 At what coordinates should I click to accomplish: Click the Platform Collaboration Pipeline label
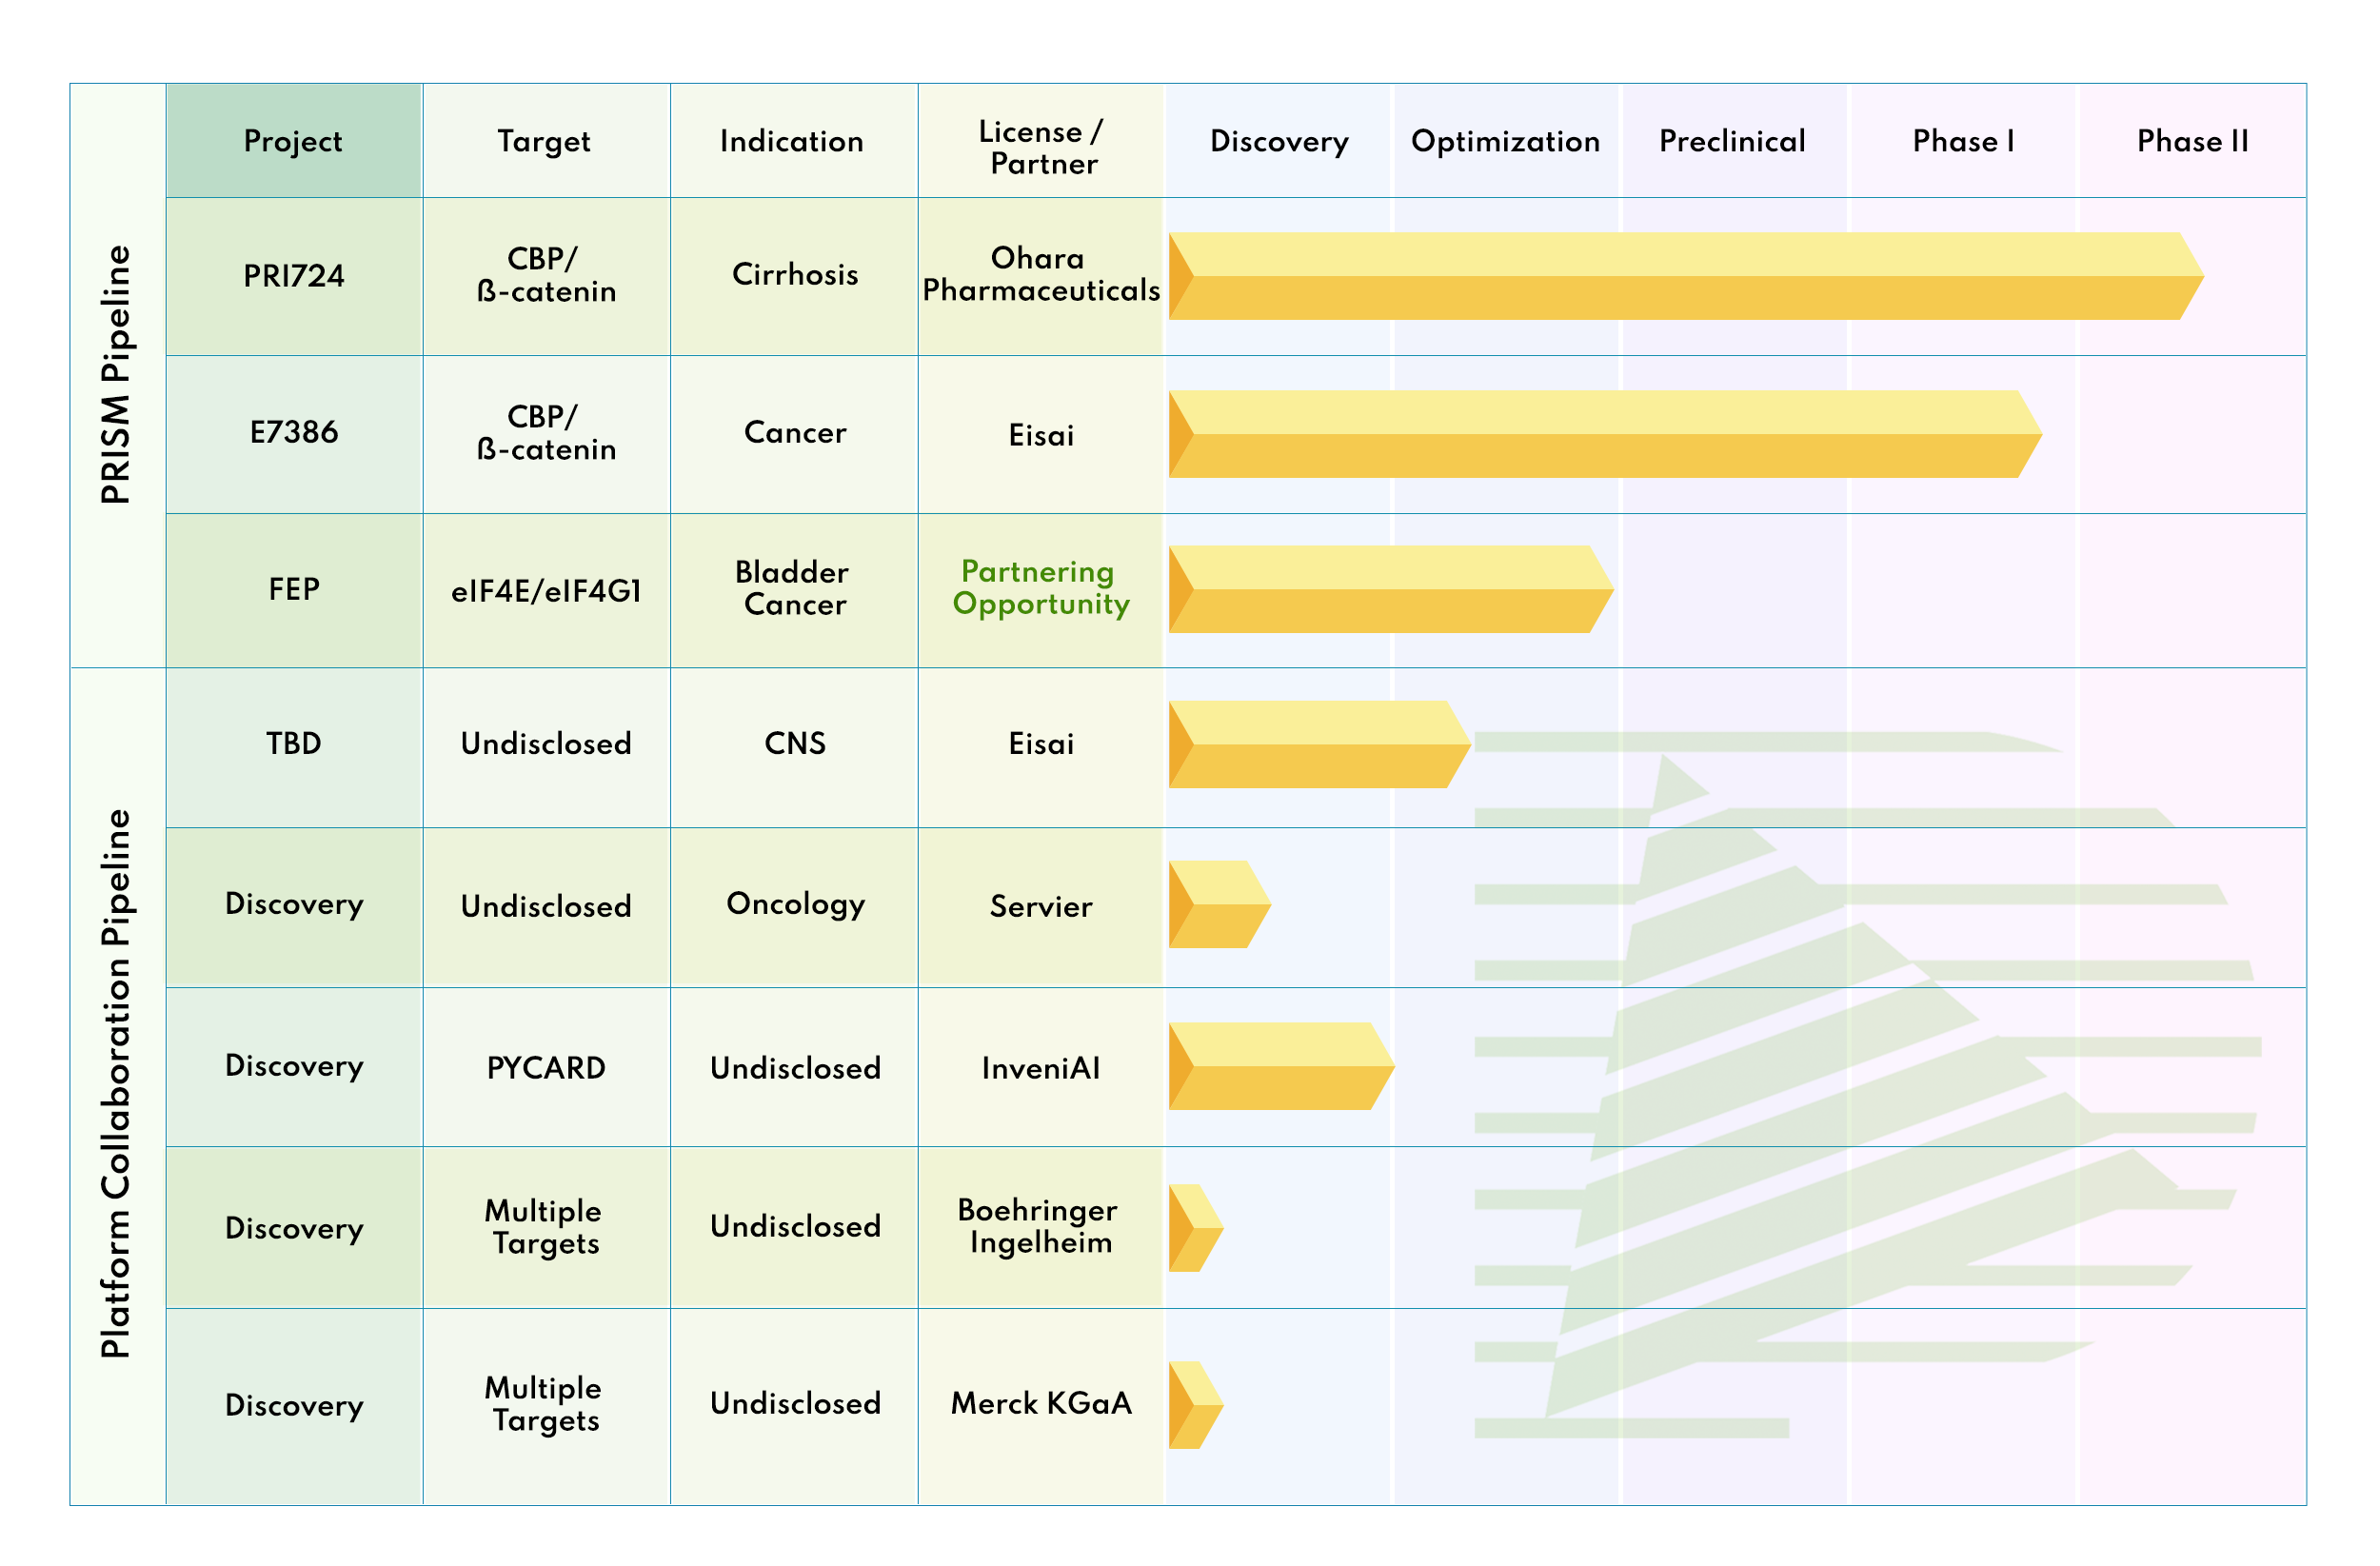point(116,1084)
